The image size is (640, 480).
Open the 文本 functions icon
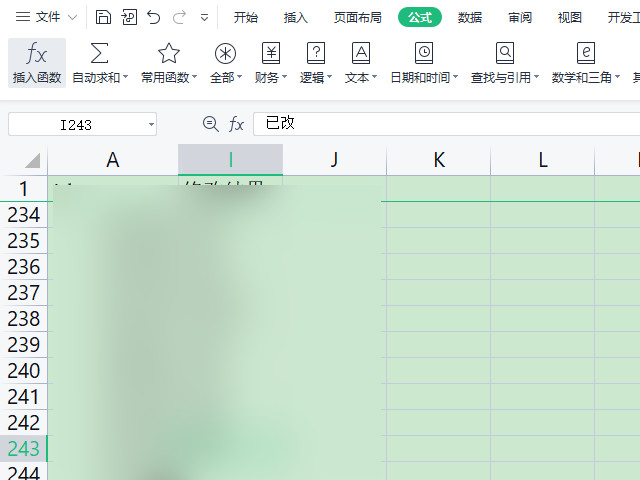pyautogui.click(x=361, y=53)
